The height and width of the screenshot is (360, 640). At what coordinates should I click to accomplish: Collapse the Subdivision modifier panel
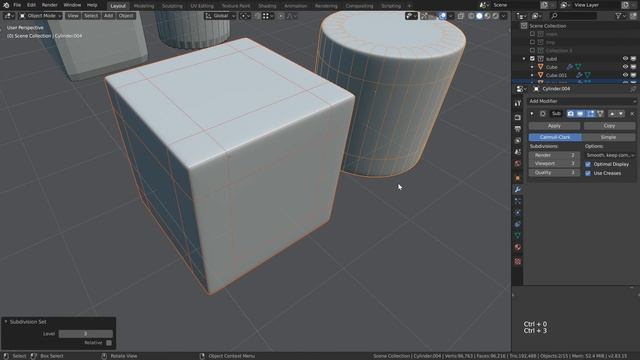(x=532, y=114)
